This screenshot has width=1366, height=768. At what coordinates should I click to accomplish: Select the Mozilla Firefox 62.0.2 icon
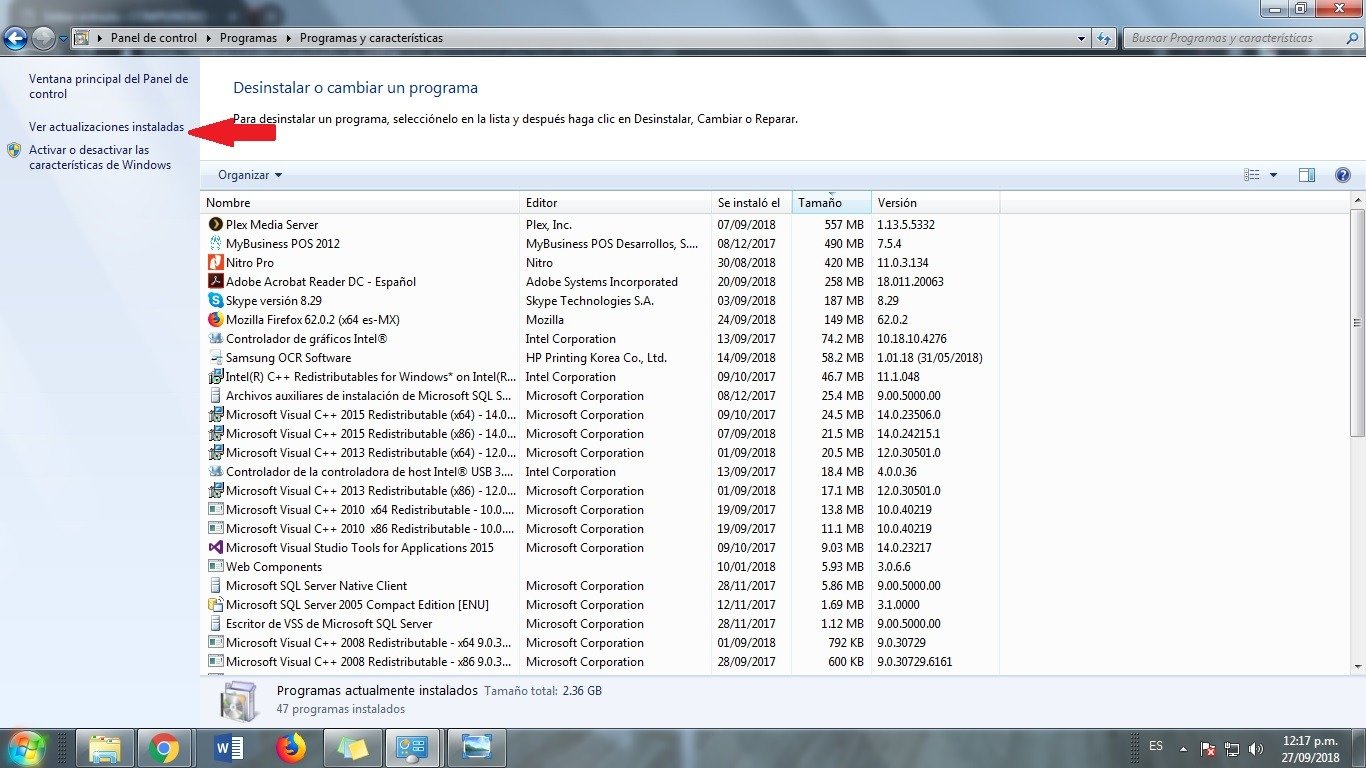point(216,320)
